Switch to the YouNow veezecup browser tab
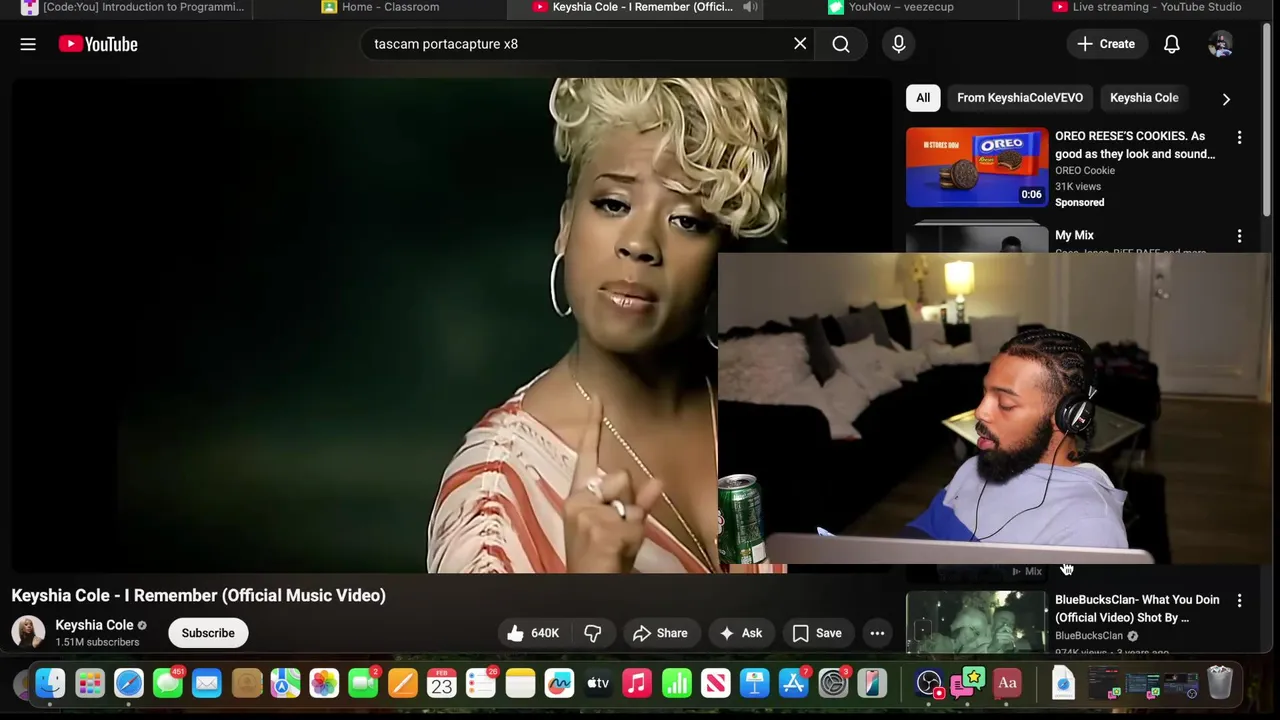Viewport: 1280px width, 720px height. coord(891,7)
